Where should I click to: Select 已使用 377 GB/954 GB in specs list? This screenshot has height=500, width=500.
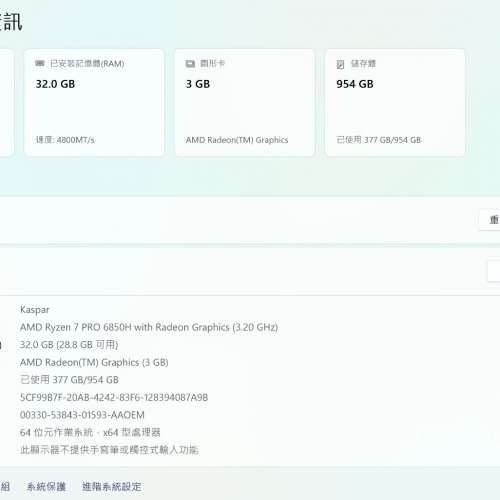(x=69, y=380)
